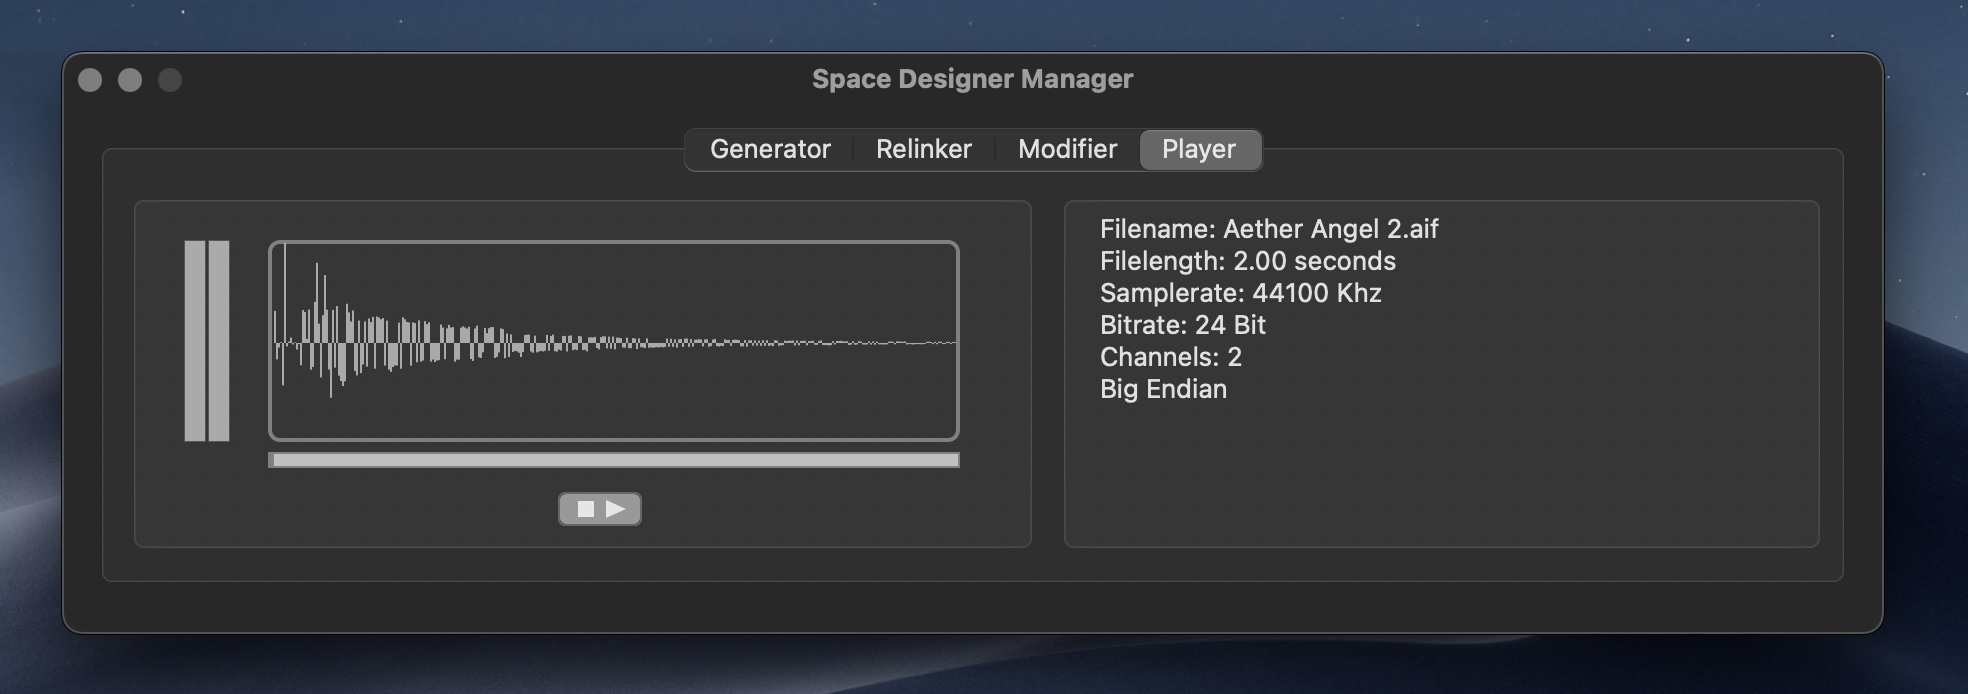This screenshot has height=694, width=1968.
Task: Minimize the Space Designer Manager window
Action: pos(130,80)
